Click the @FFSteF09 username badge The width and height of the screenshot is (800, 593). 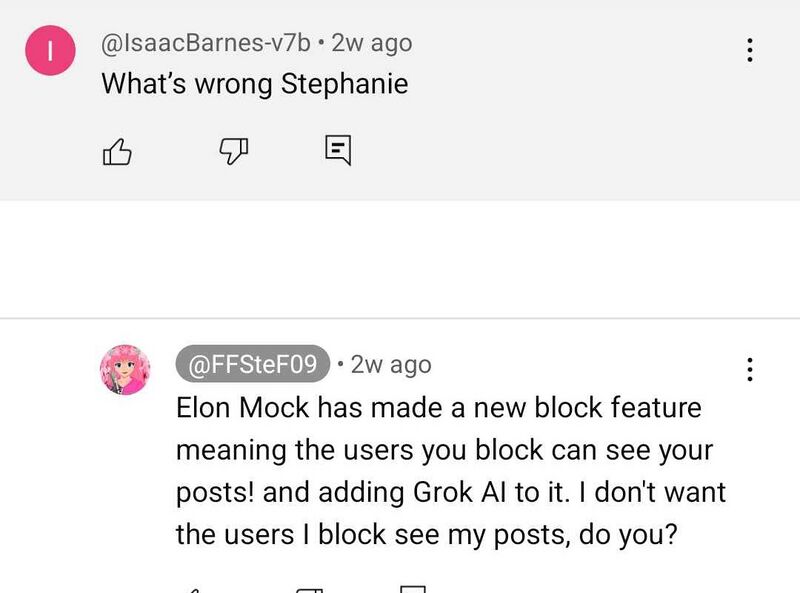click(253, 365)
